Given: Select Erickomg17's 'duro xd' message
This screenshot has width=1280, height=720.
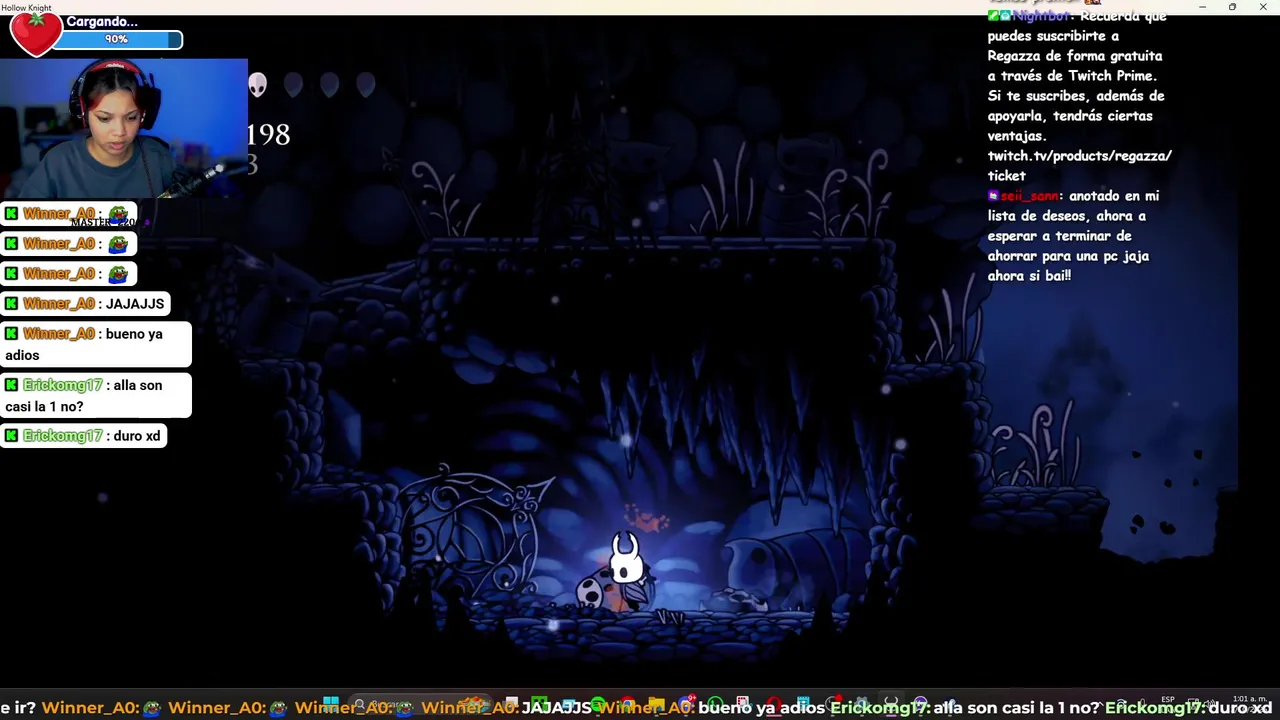Looking at the screenshot, I should point(83,436).
